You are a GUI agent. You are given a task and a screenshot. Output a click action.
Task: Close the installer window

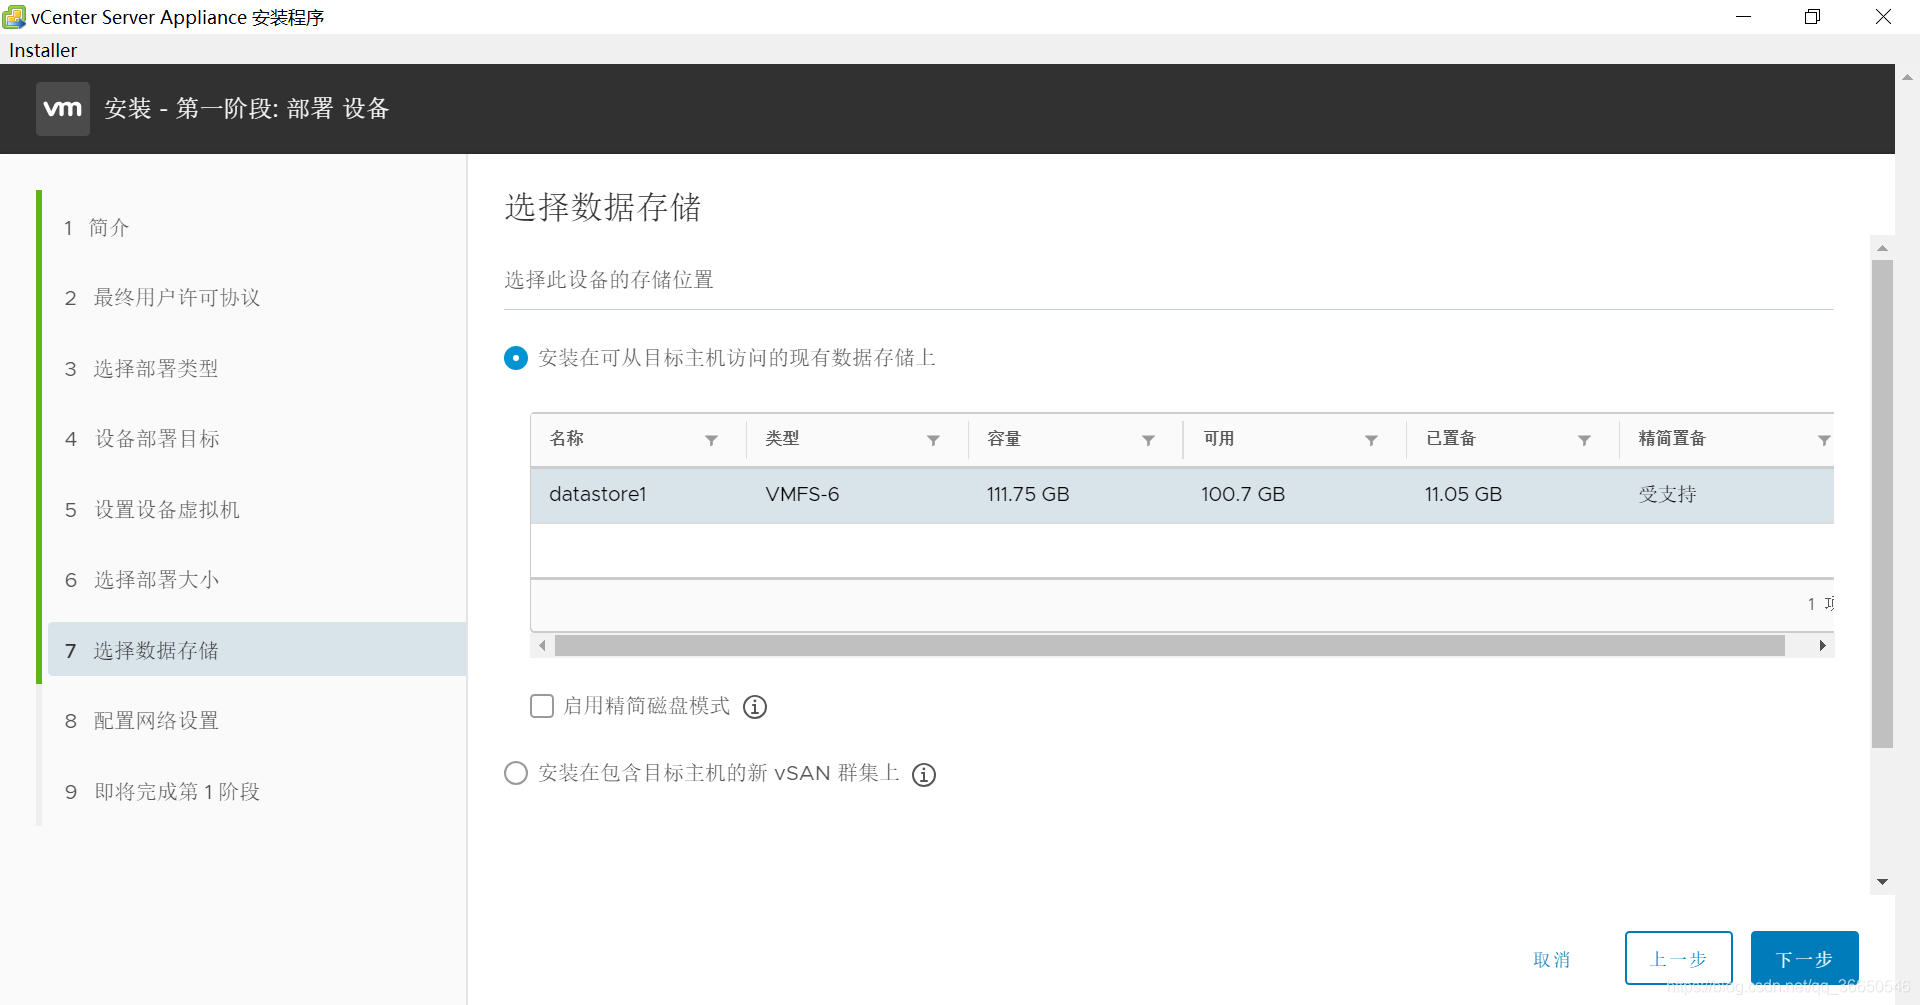(x=1883, y=17)
